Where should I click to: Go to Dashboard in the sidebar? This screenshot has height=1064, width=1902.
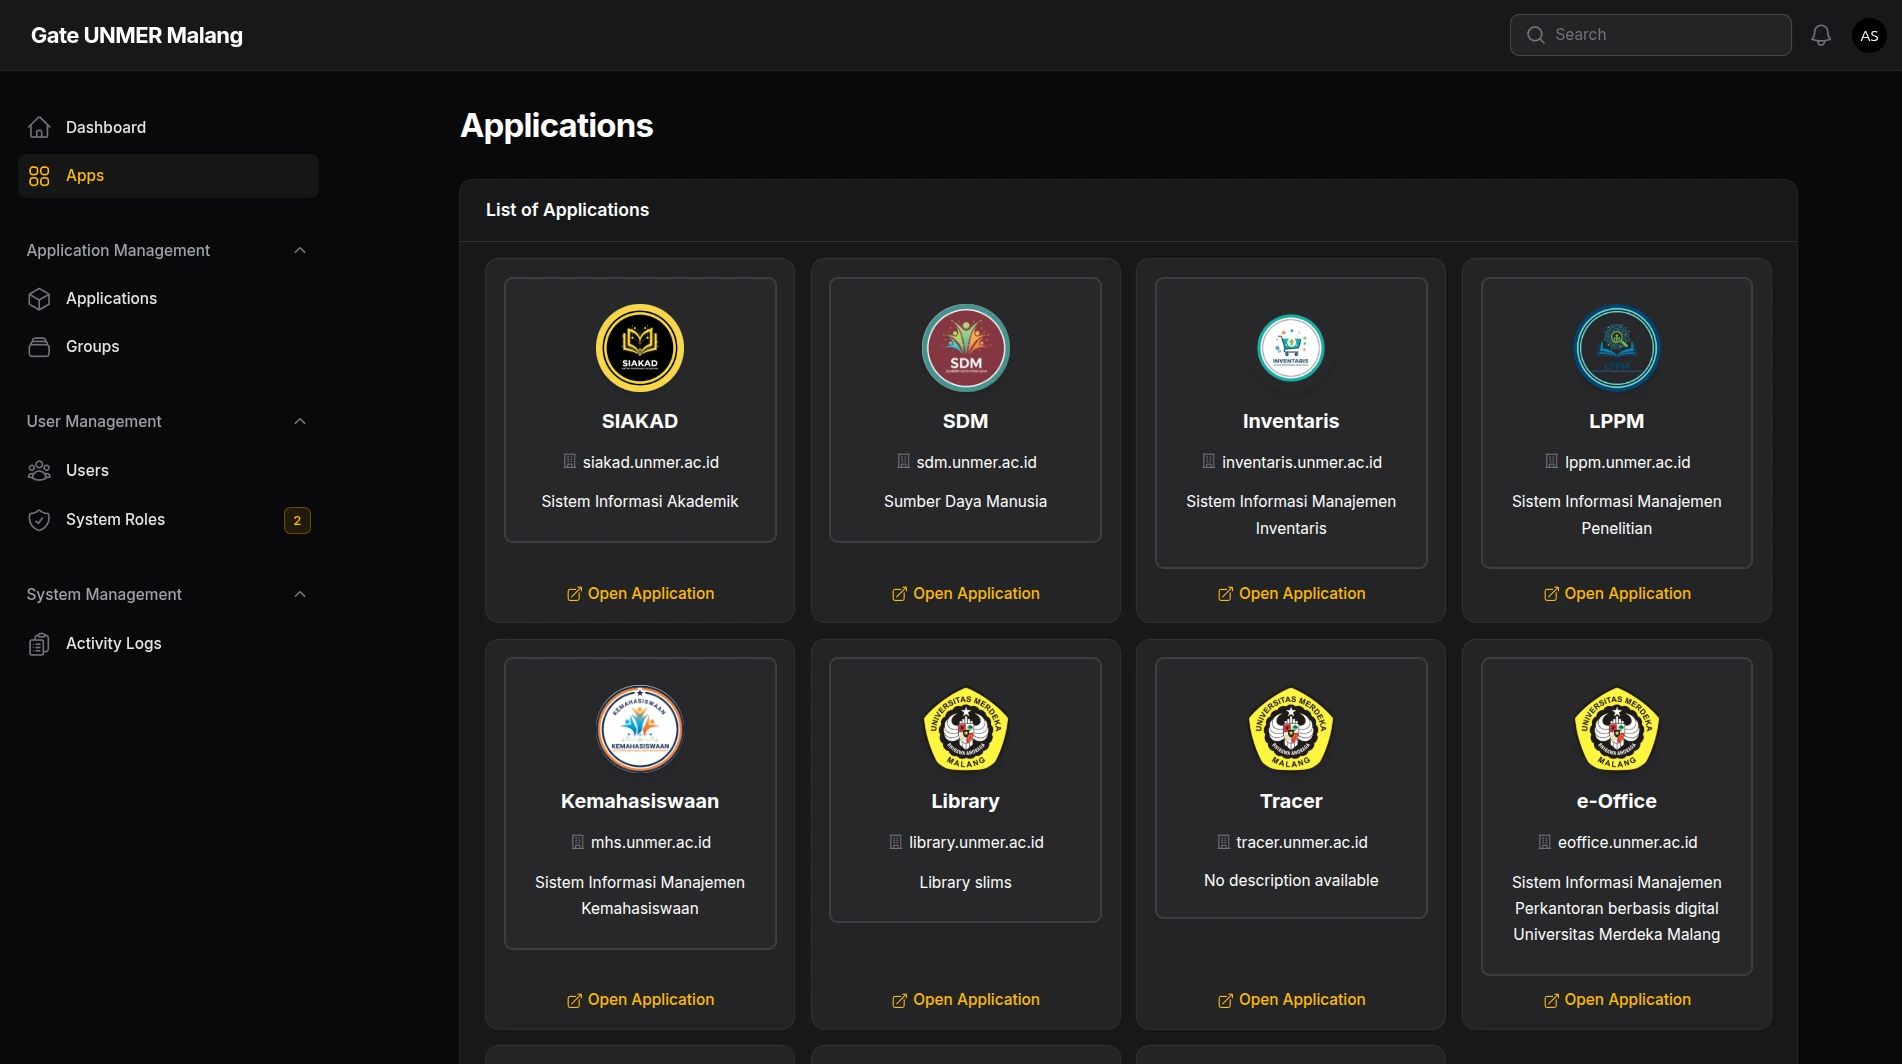point(168,127)
